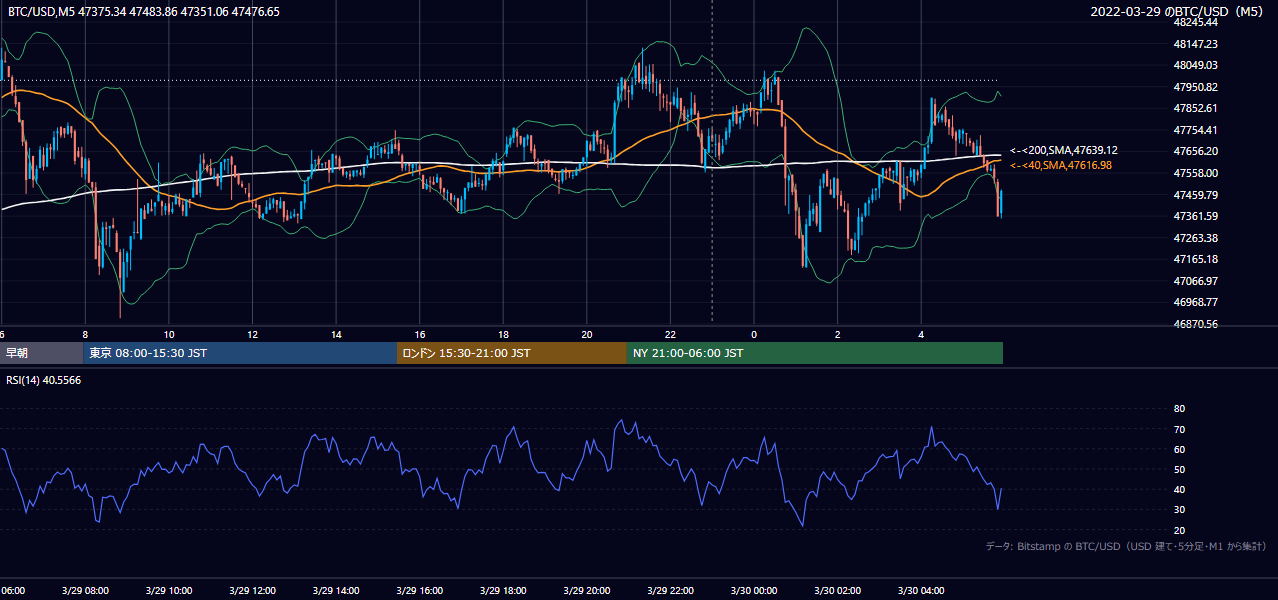
Task: Click RSI axis level 30
Action: point(1179,509)
